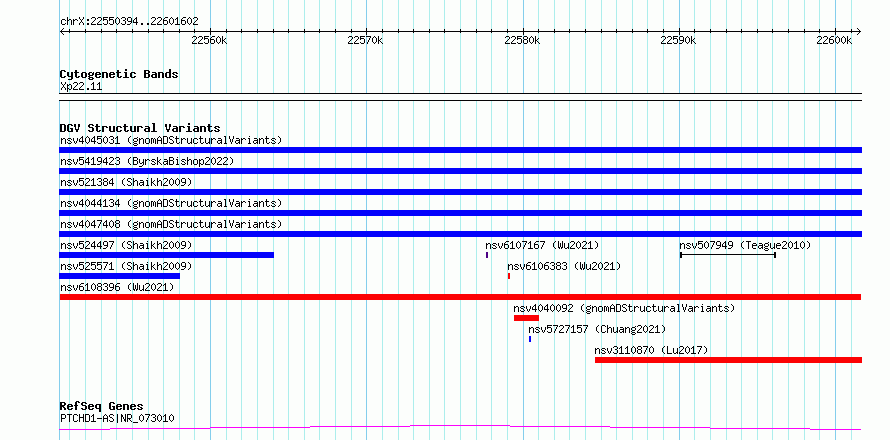The width and height of the screenshot is (890, 440).
Task: Click the 22570k ruler tick label
Action: [x=366, y=40]
